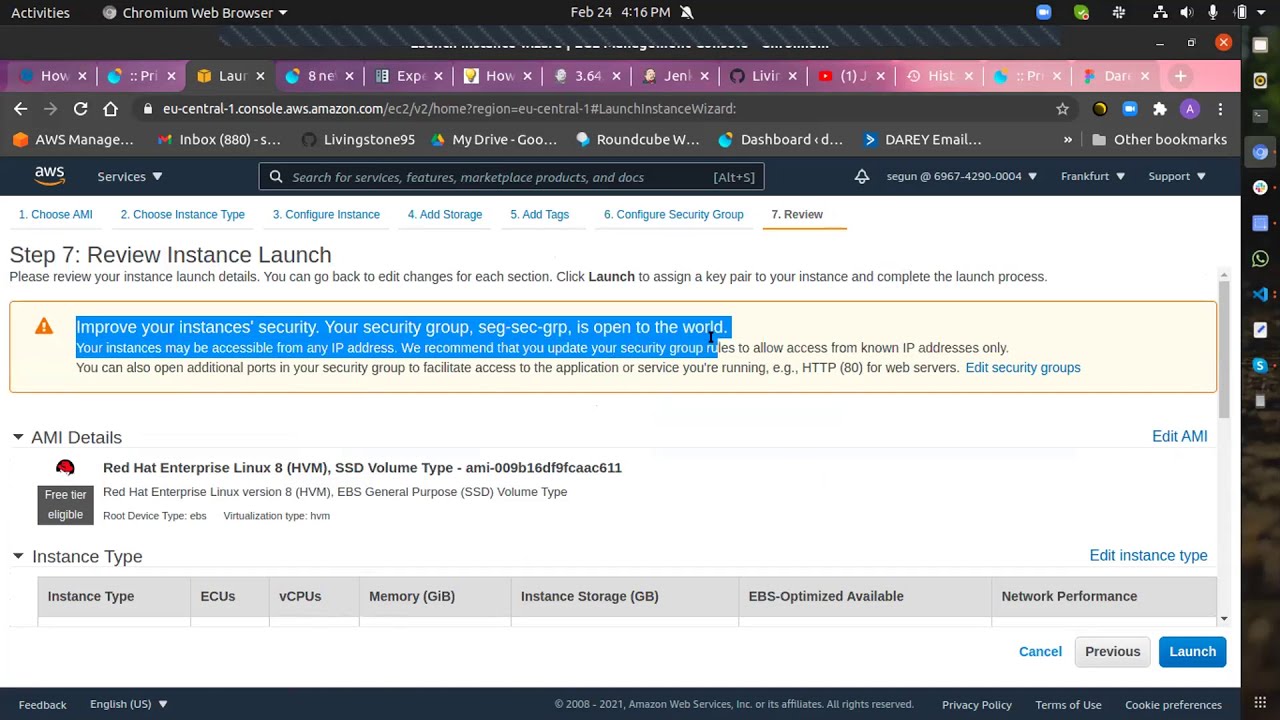1280x720 pixels.
Task: Go to step 6. Configure Security Group
Action: 673,214
